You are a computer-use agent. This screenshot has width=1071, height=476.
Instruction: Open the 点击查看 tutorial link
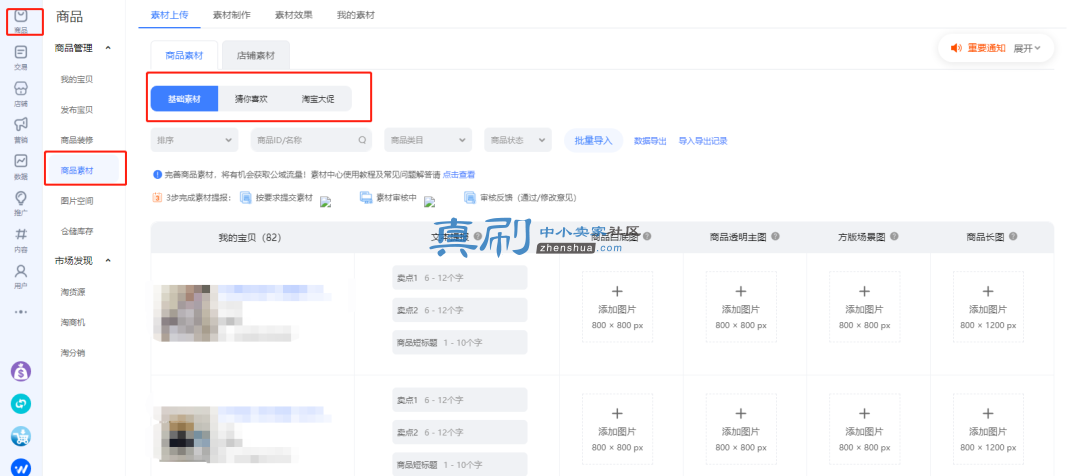coord(459,176)
